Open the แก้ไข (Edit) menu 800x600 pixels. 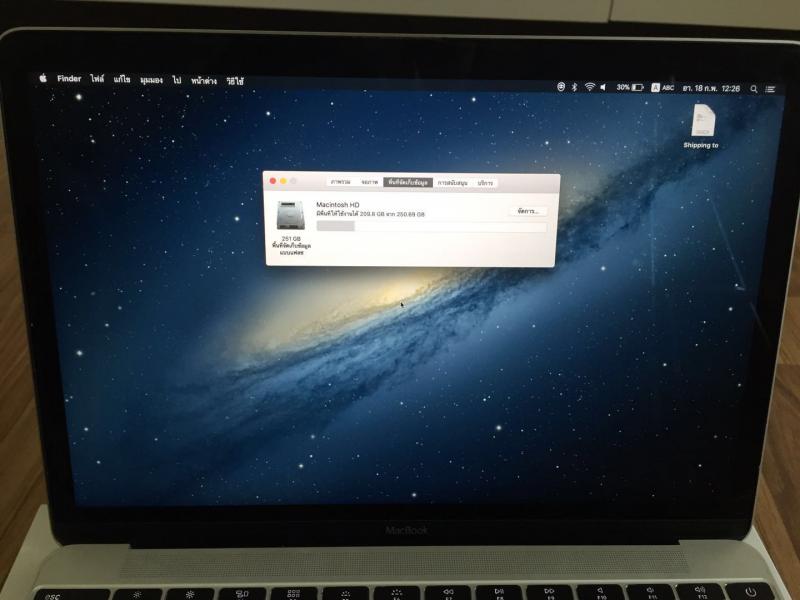[122, 80]
